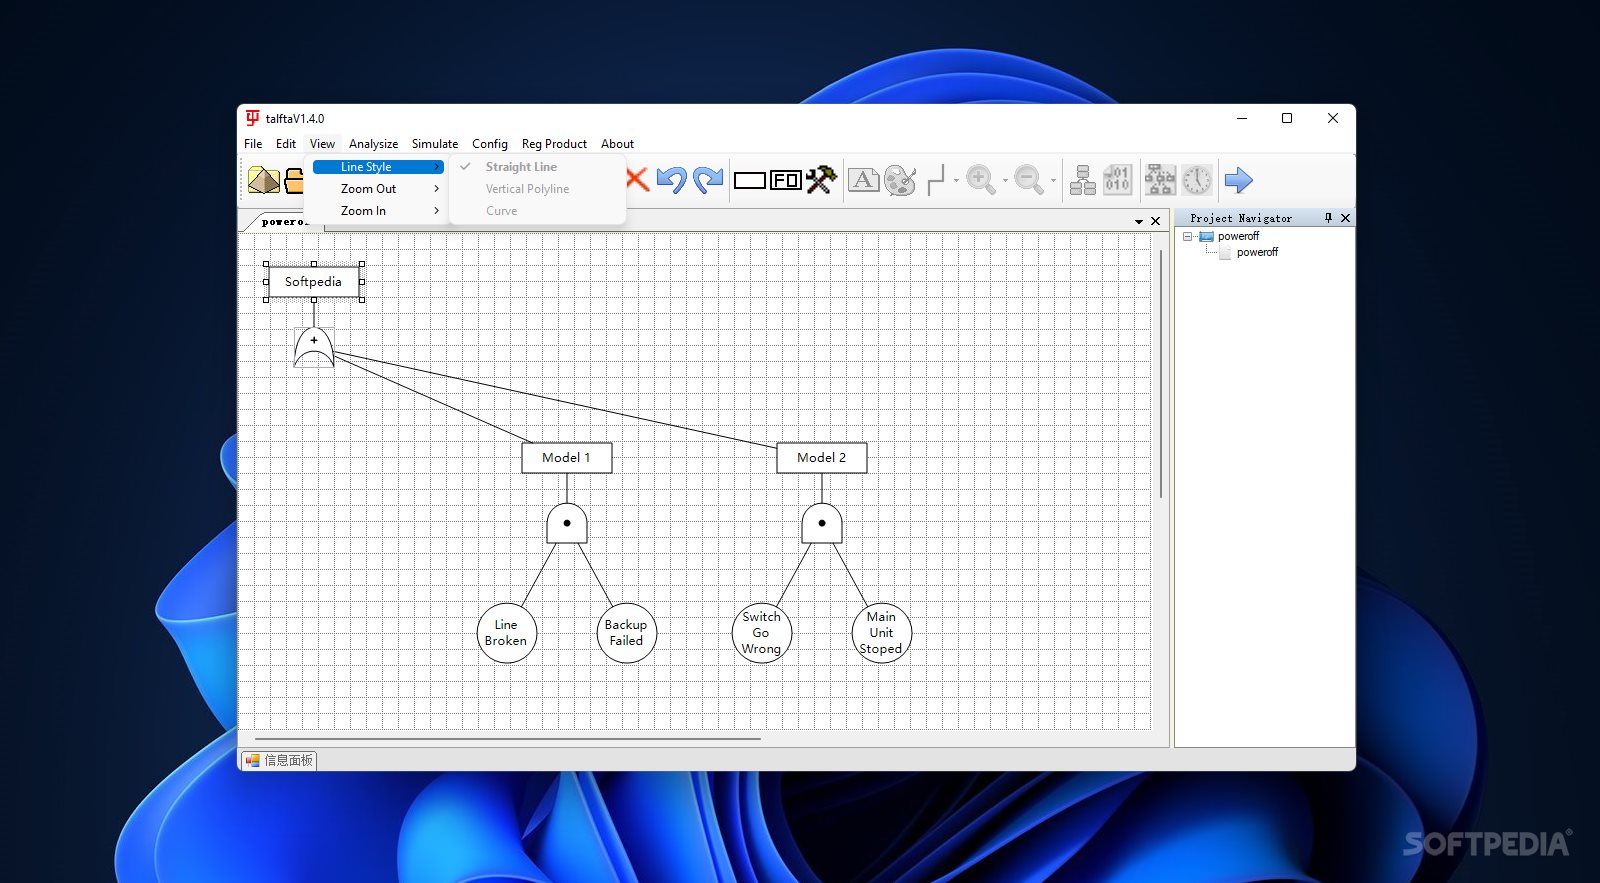This screenshot has height=883, width=1600.
Task: Select the Model 2 event box
Action: click(x=821, y=458)
